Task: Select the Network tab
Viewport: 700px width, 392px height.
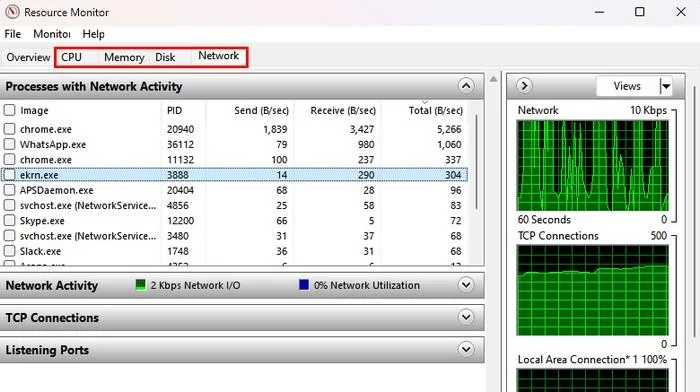Action: [218, 56]
